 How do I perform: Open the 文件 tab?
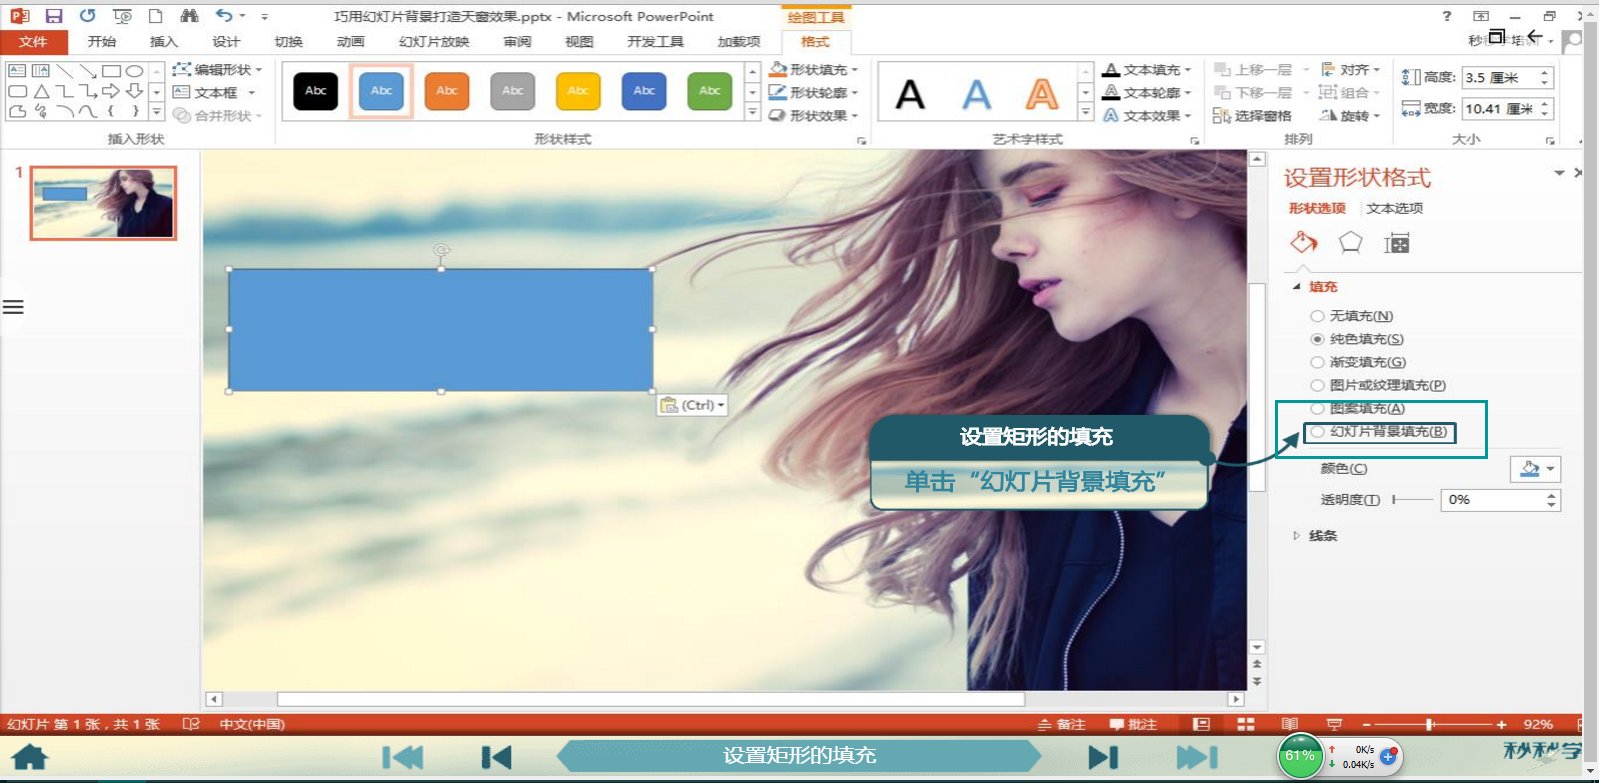coord(33,42)
